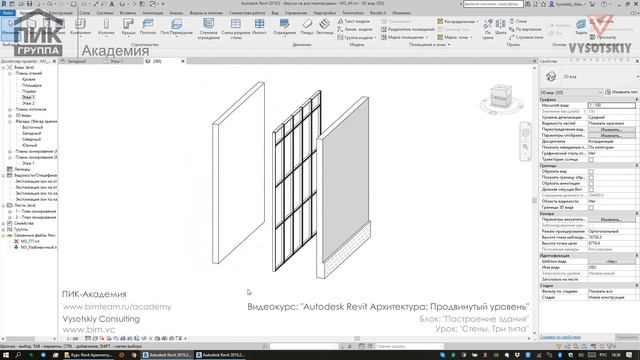Open the instance filter dropdown 3D вид (3D)
The image size is (640, 360).
pos(571,92)
